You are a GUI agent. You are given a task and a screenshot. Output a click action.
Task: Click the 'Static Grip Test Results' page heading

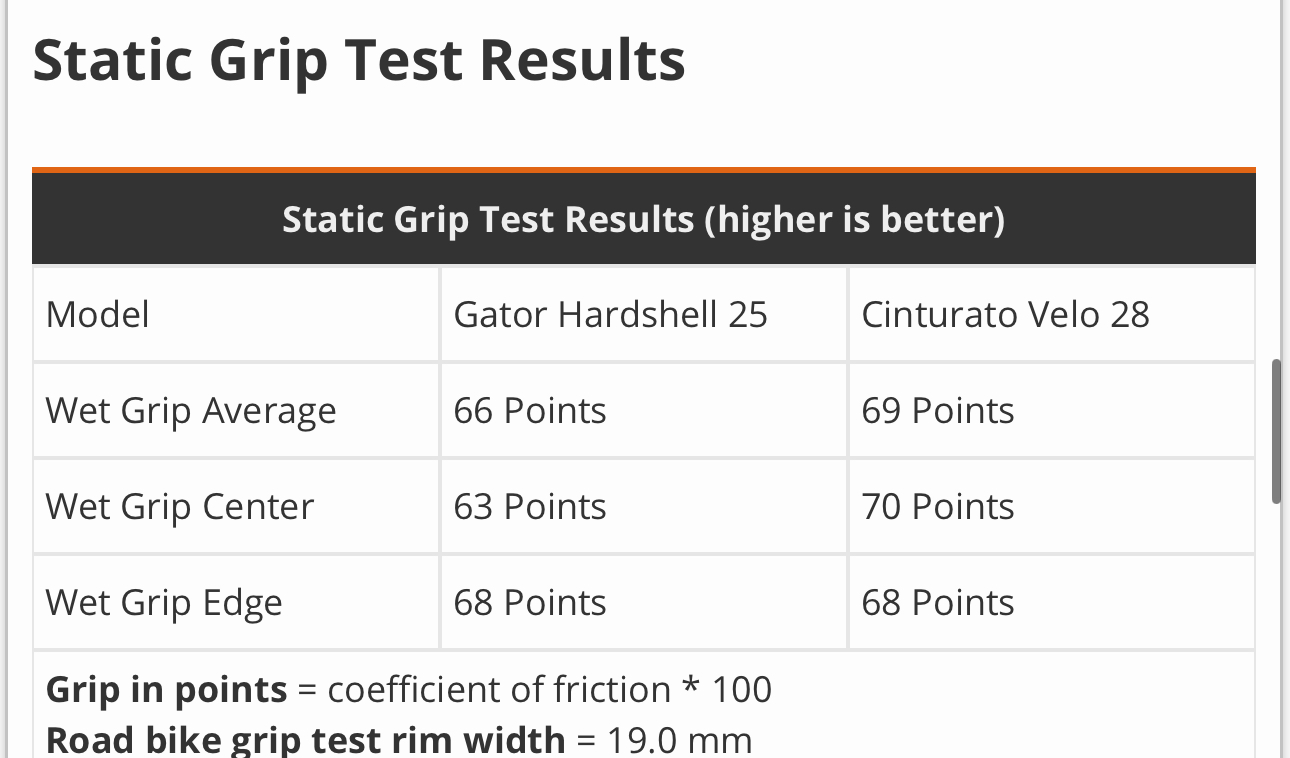359,60
